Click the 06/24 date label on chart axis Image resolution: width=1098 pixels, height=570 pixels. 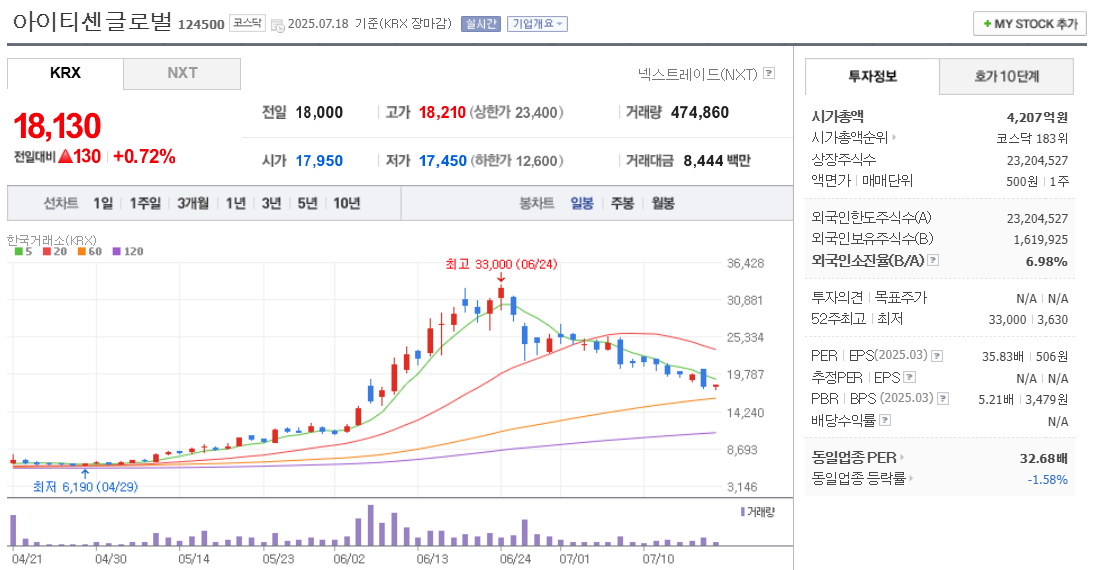(515, 559)
